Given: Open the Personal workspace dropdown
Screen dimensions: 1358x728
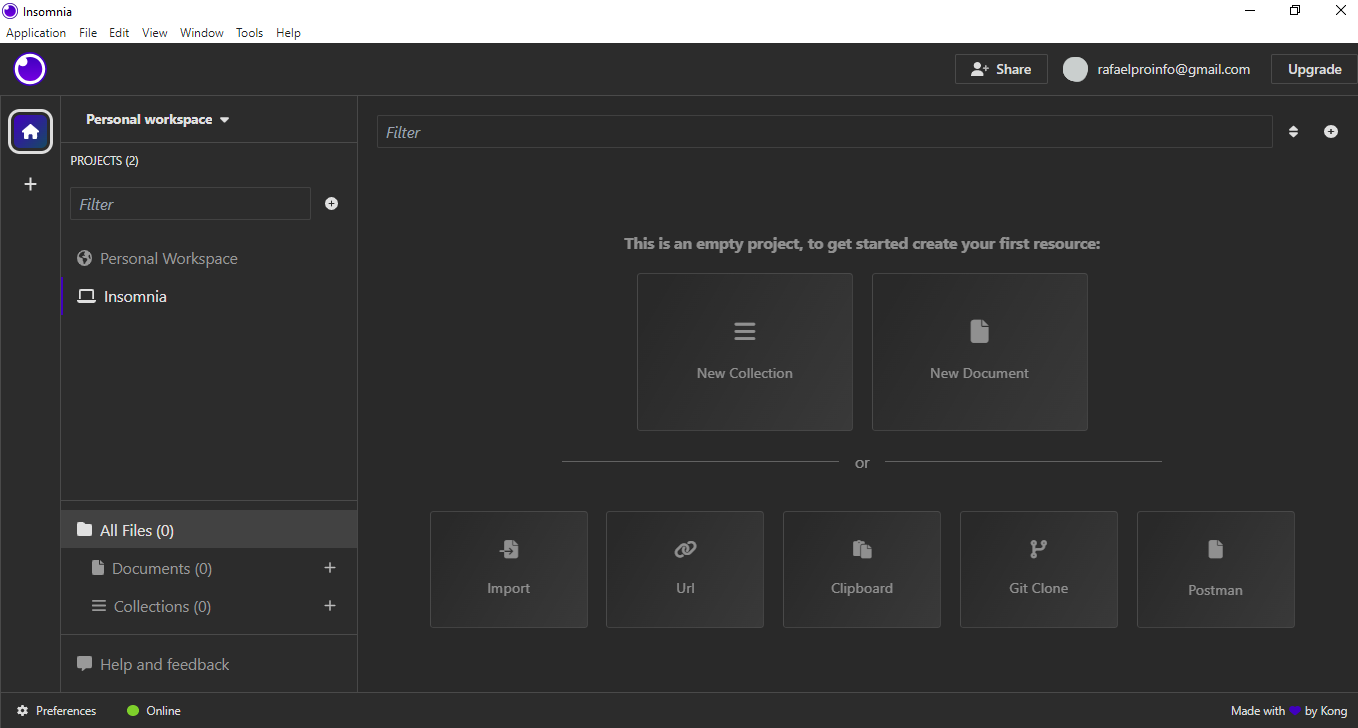Looking at the screenshot, I should 158,120.
